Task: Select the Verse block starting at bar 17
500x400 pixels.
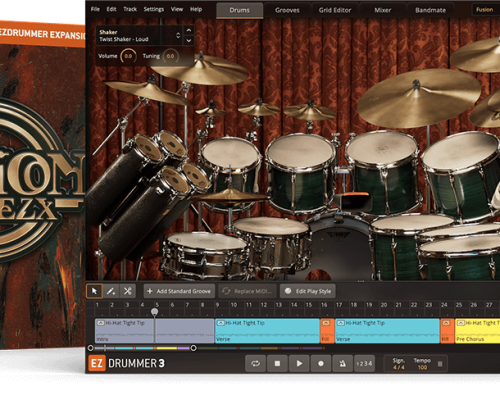Action: (387, 331)
